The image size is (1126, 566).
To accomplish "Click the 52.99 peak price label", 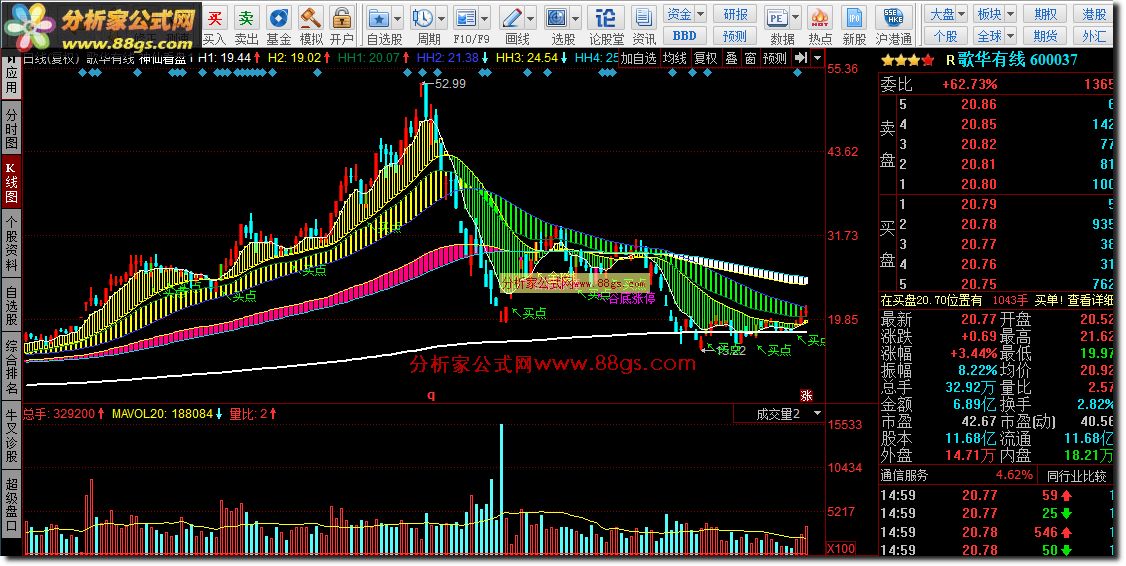I will pyautogui.click(x=450, y=84).
